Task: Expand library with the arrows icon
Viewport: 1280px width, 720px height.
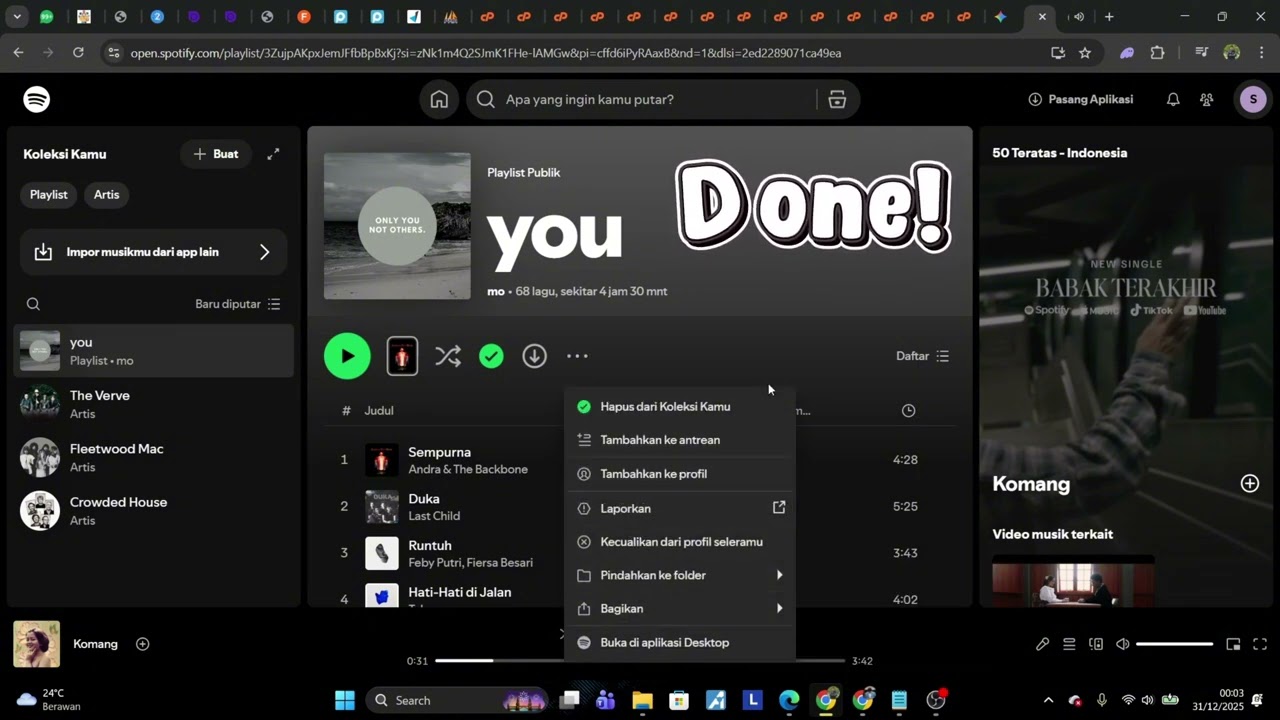Action: pos(273,154)
